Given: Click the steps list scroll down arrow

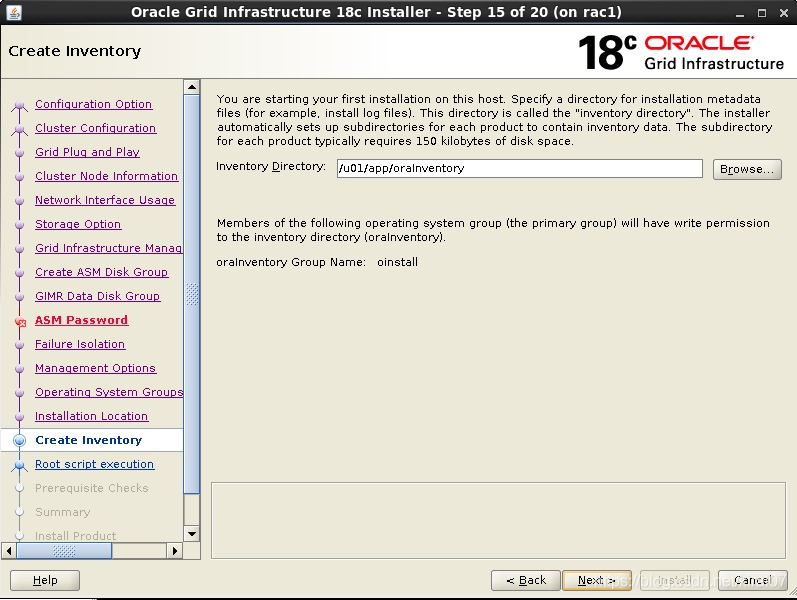Looking at the screenshot, I should click(x=192, y=534).
